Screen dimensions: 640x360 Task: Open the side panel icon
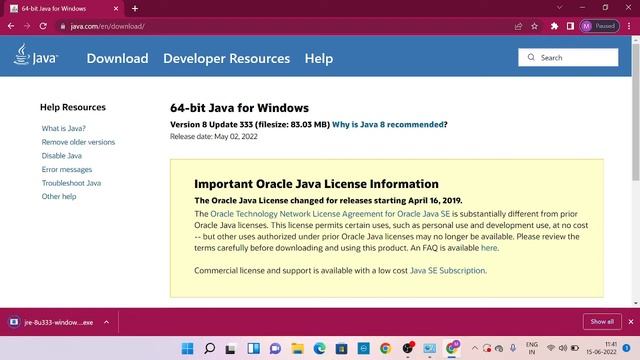click(x=570, y=26)
